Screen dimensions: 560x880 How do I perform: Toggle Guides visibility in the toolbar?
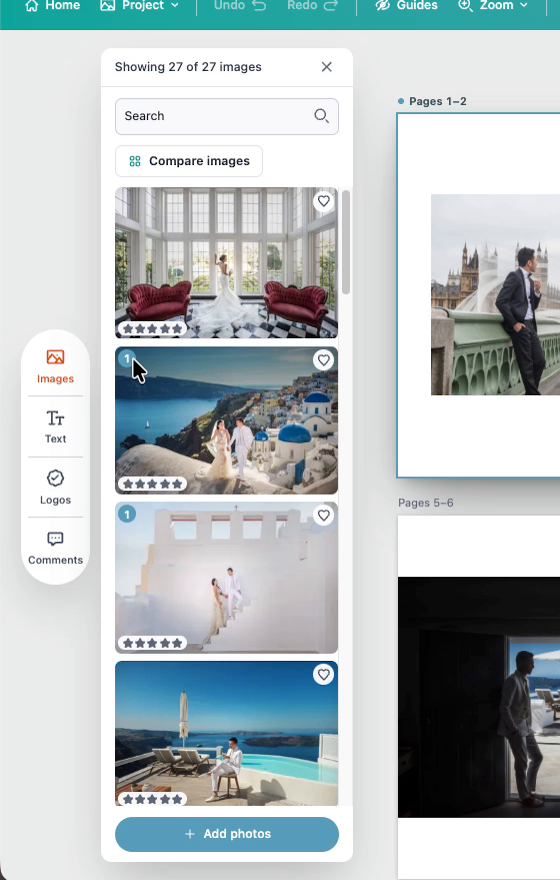point(406,6)
